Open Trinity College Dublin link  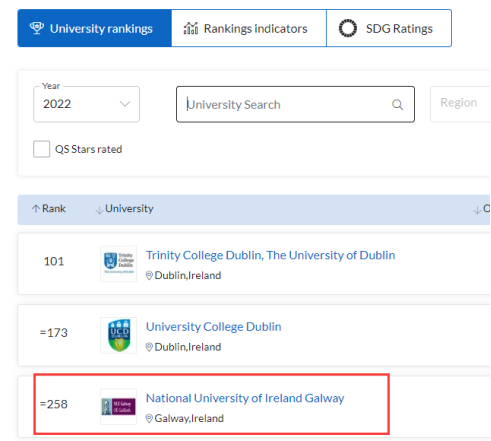270,255
